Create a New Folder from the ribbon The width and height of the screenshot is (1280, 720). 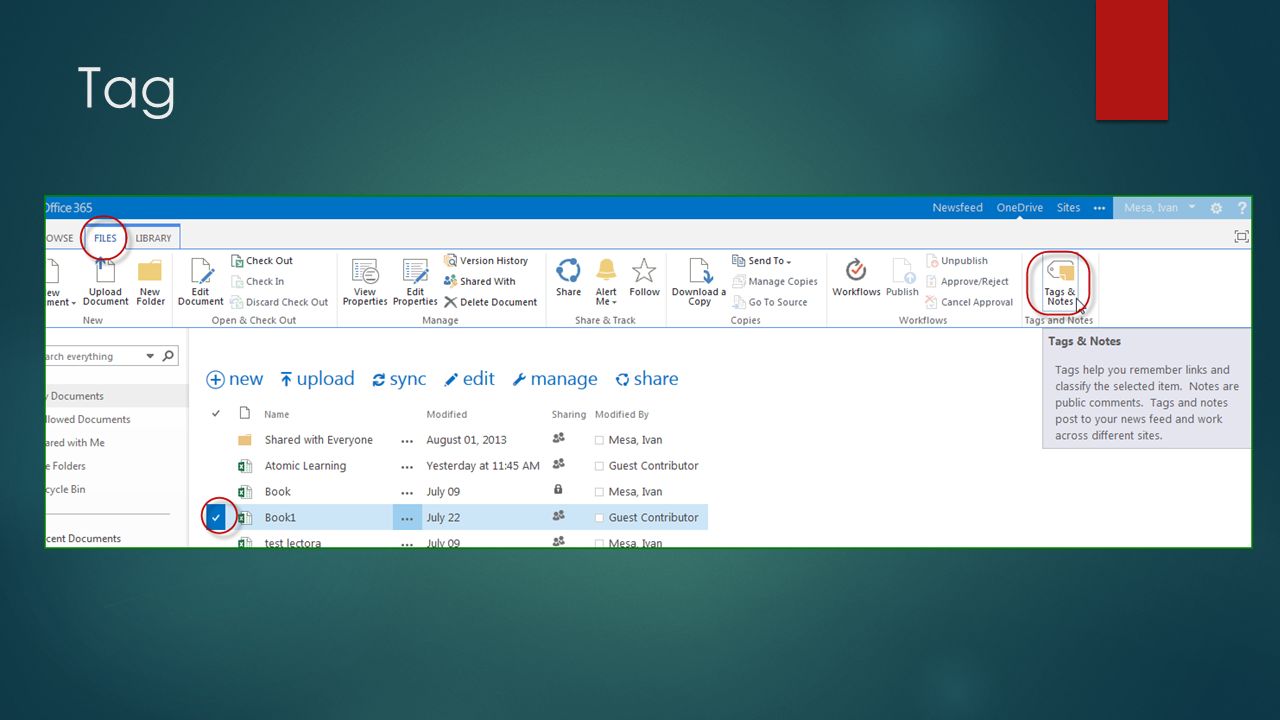click(150, 283)
